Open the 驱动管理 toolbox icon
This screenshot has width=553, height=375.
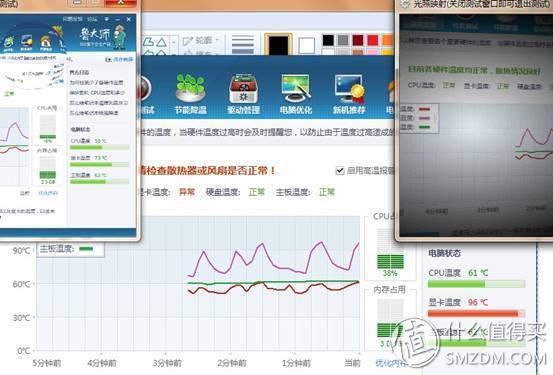[x=243, y=89]
